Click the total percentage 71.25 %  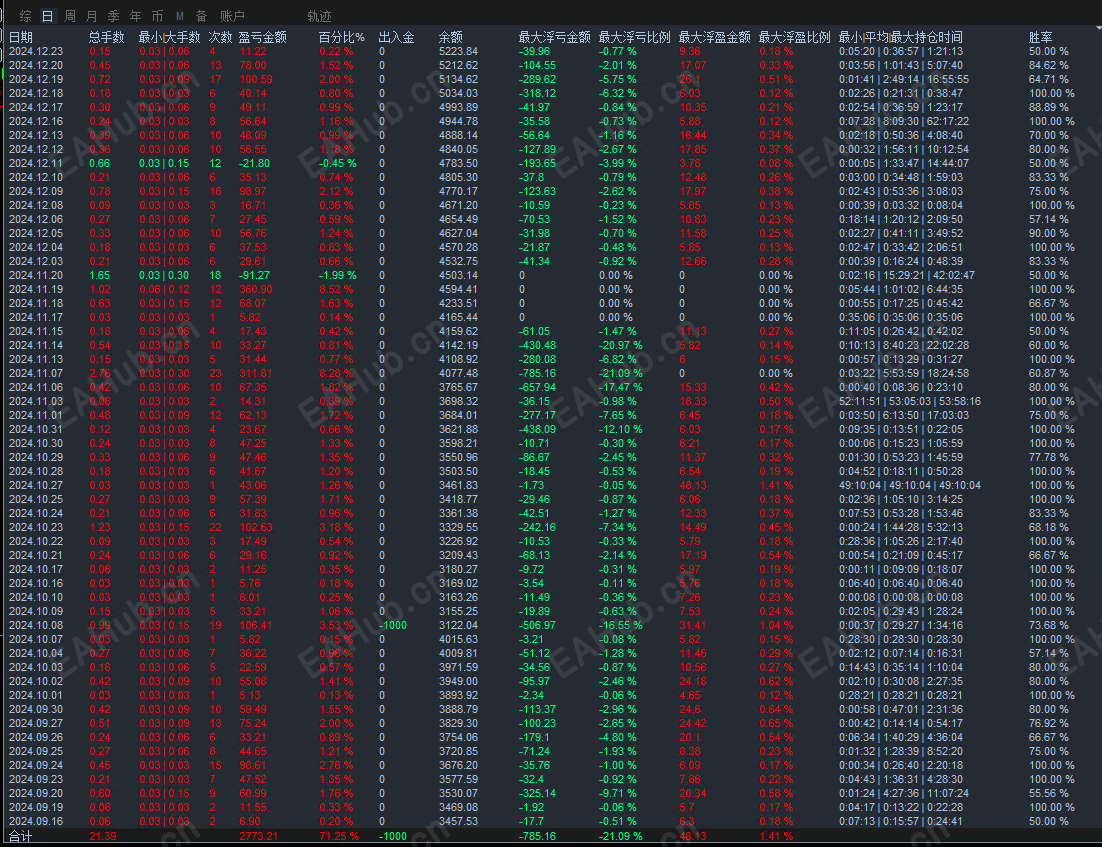339,836
